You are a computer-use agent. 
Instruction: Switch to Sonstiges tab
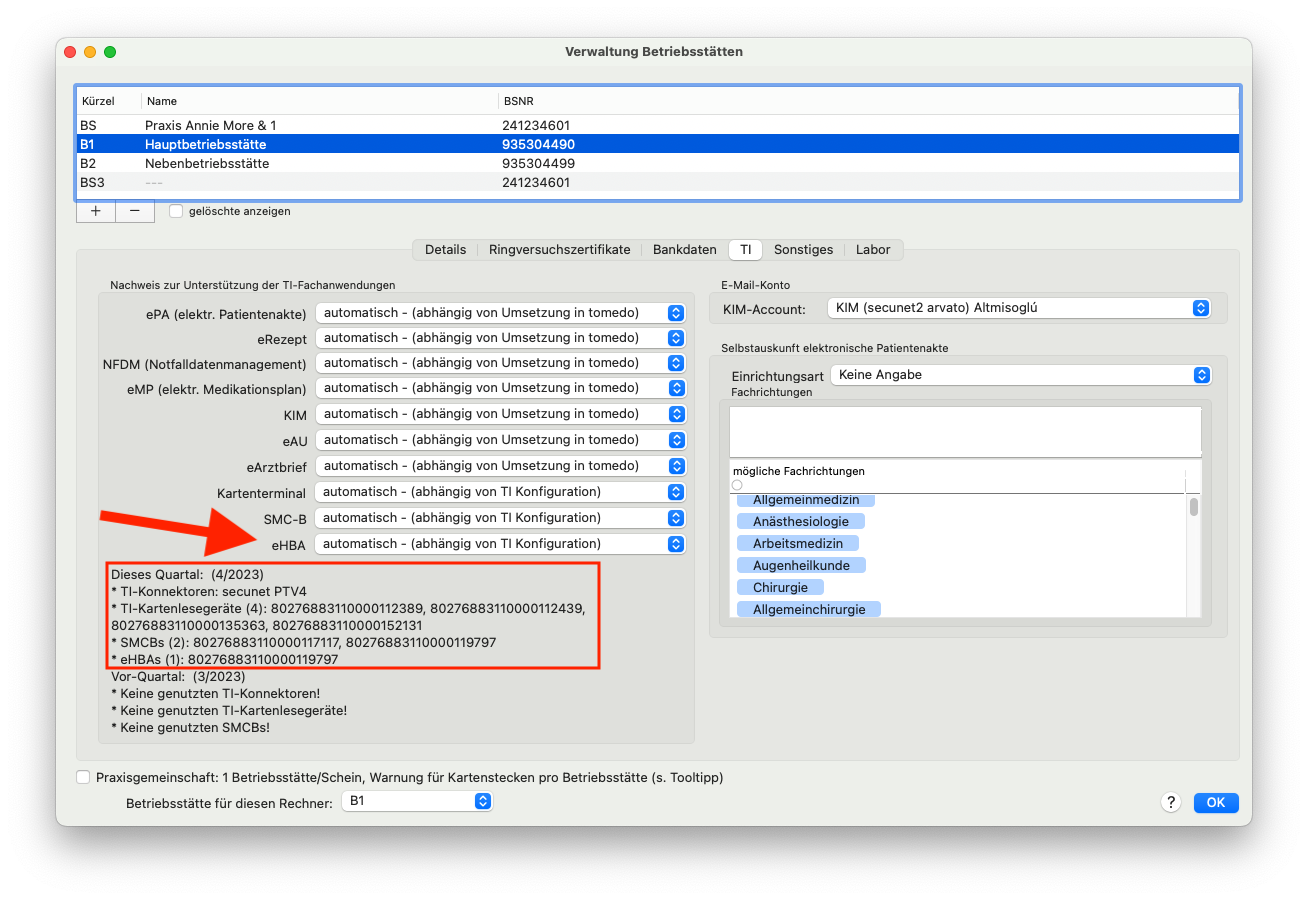(803, 250)
